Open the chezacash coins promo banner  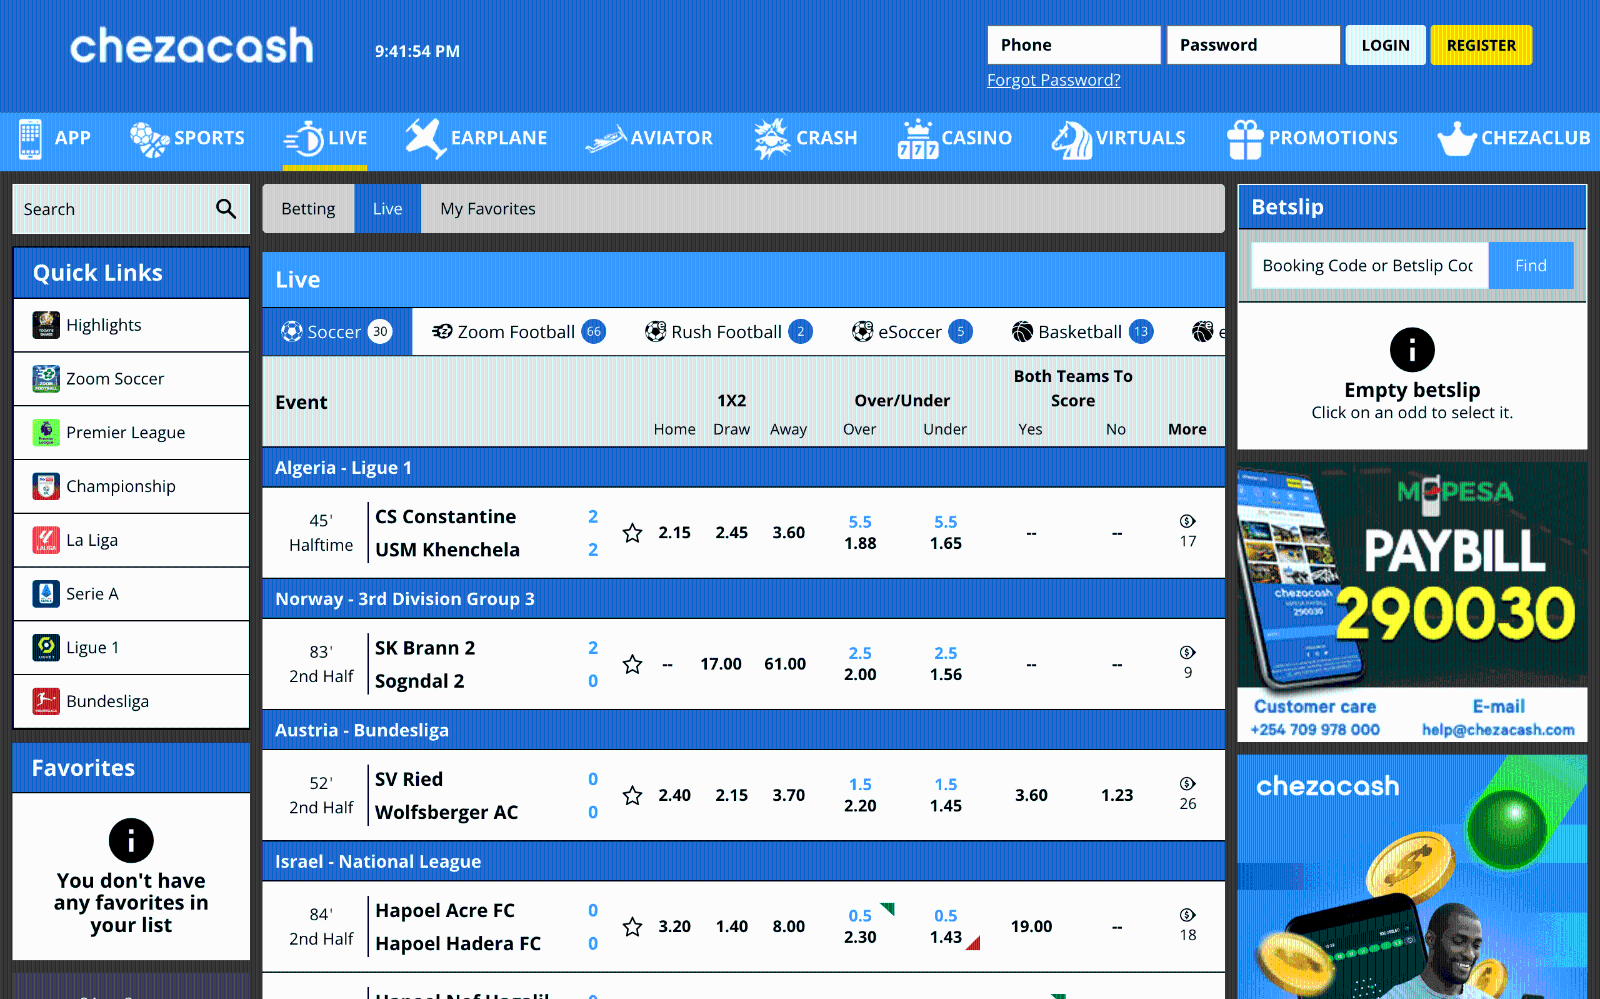1412,876
